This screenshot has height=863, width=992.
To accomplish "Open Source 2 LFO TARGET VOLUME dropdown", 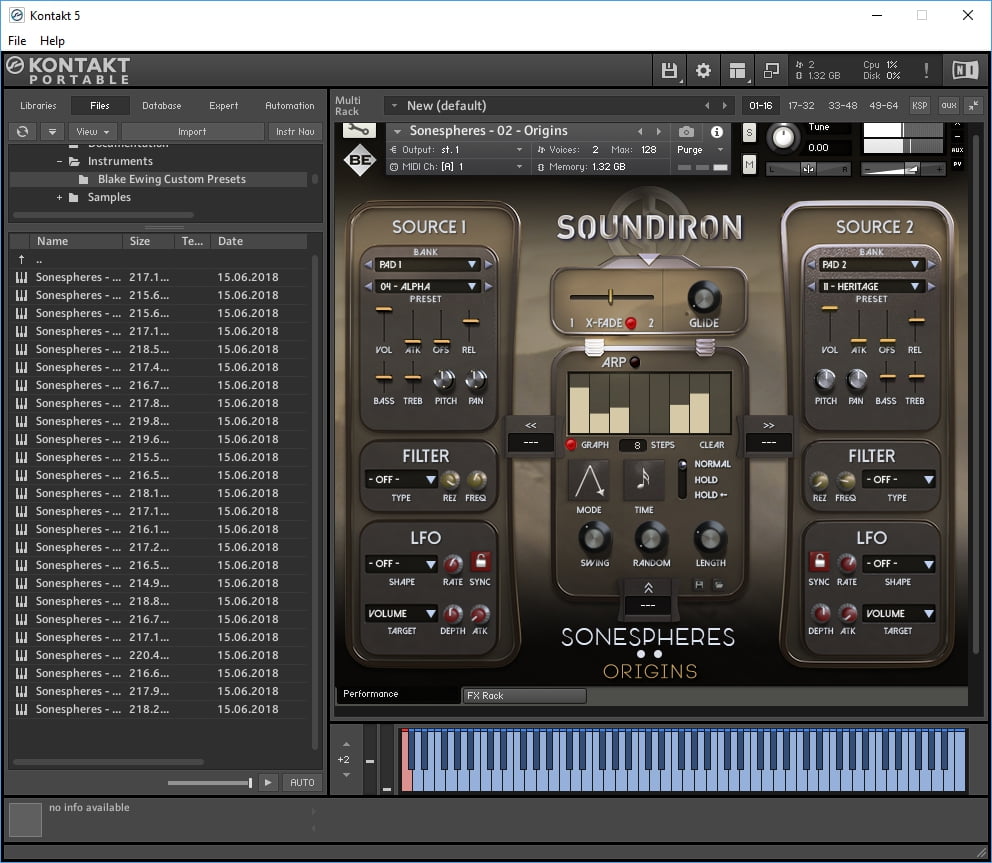I will [899, 613].
